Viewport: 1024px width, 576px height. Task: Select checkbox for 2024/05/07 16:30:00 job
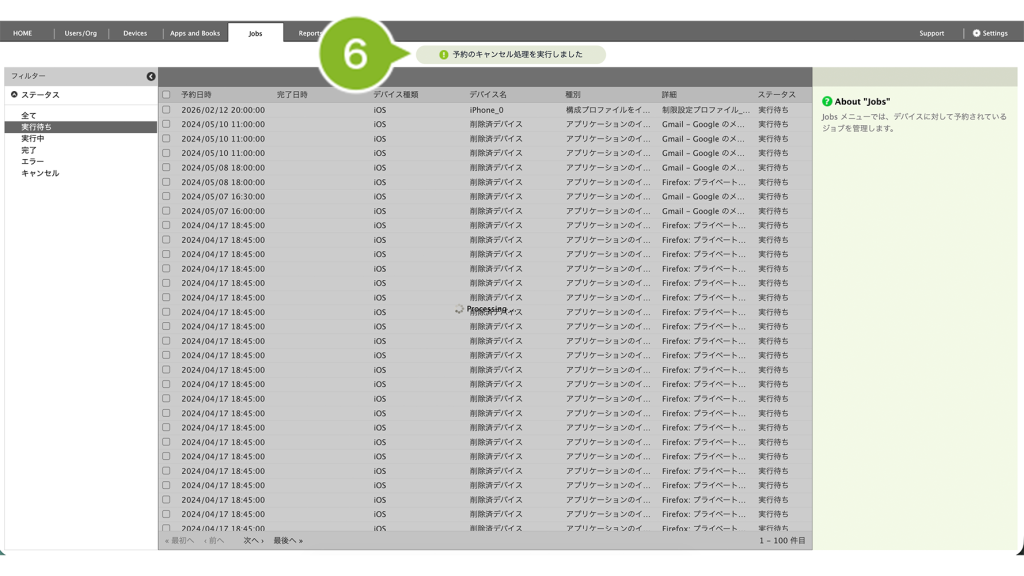166,197
